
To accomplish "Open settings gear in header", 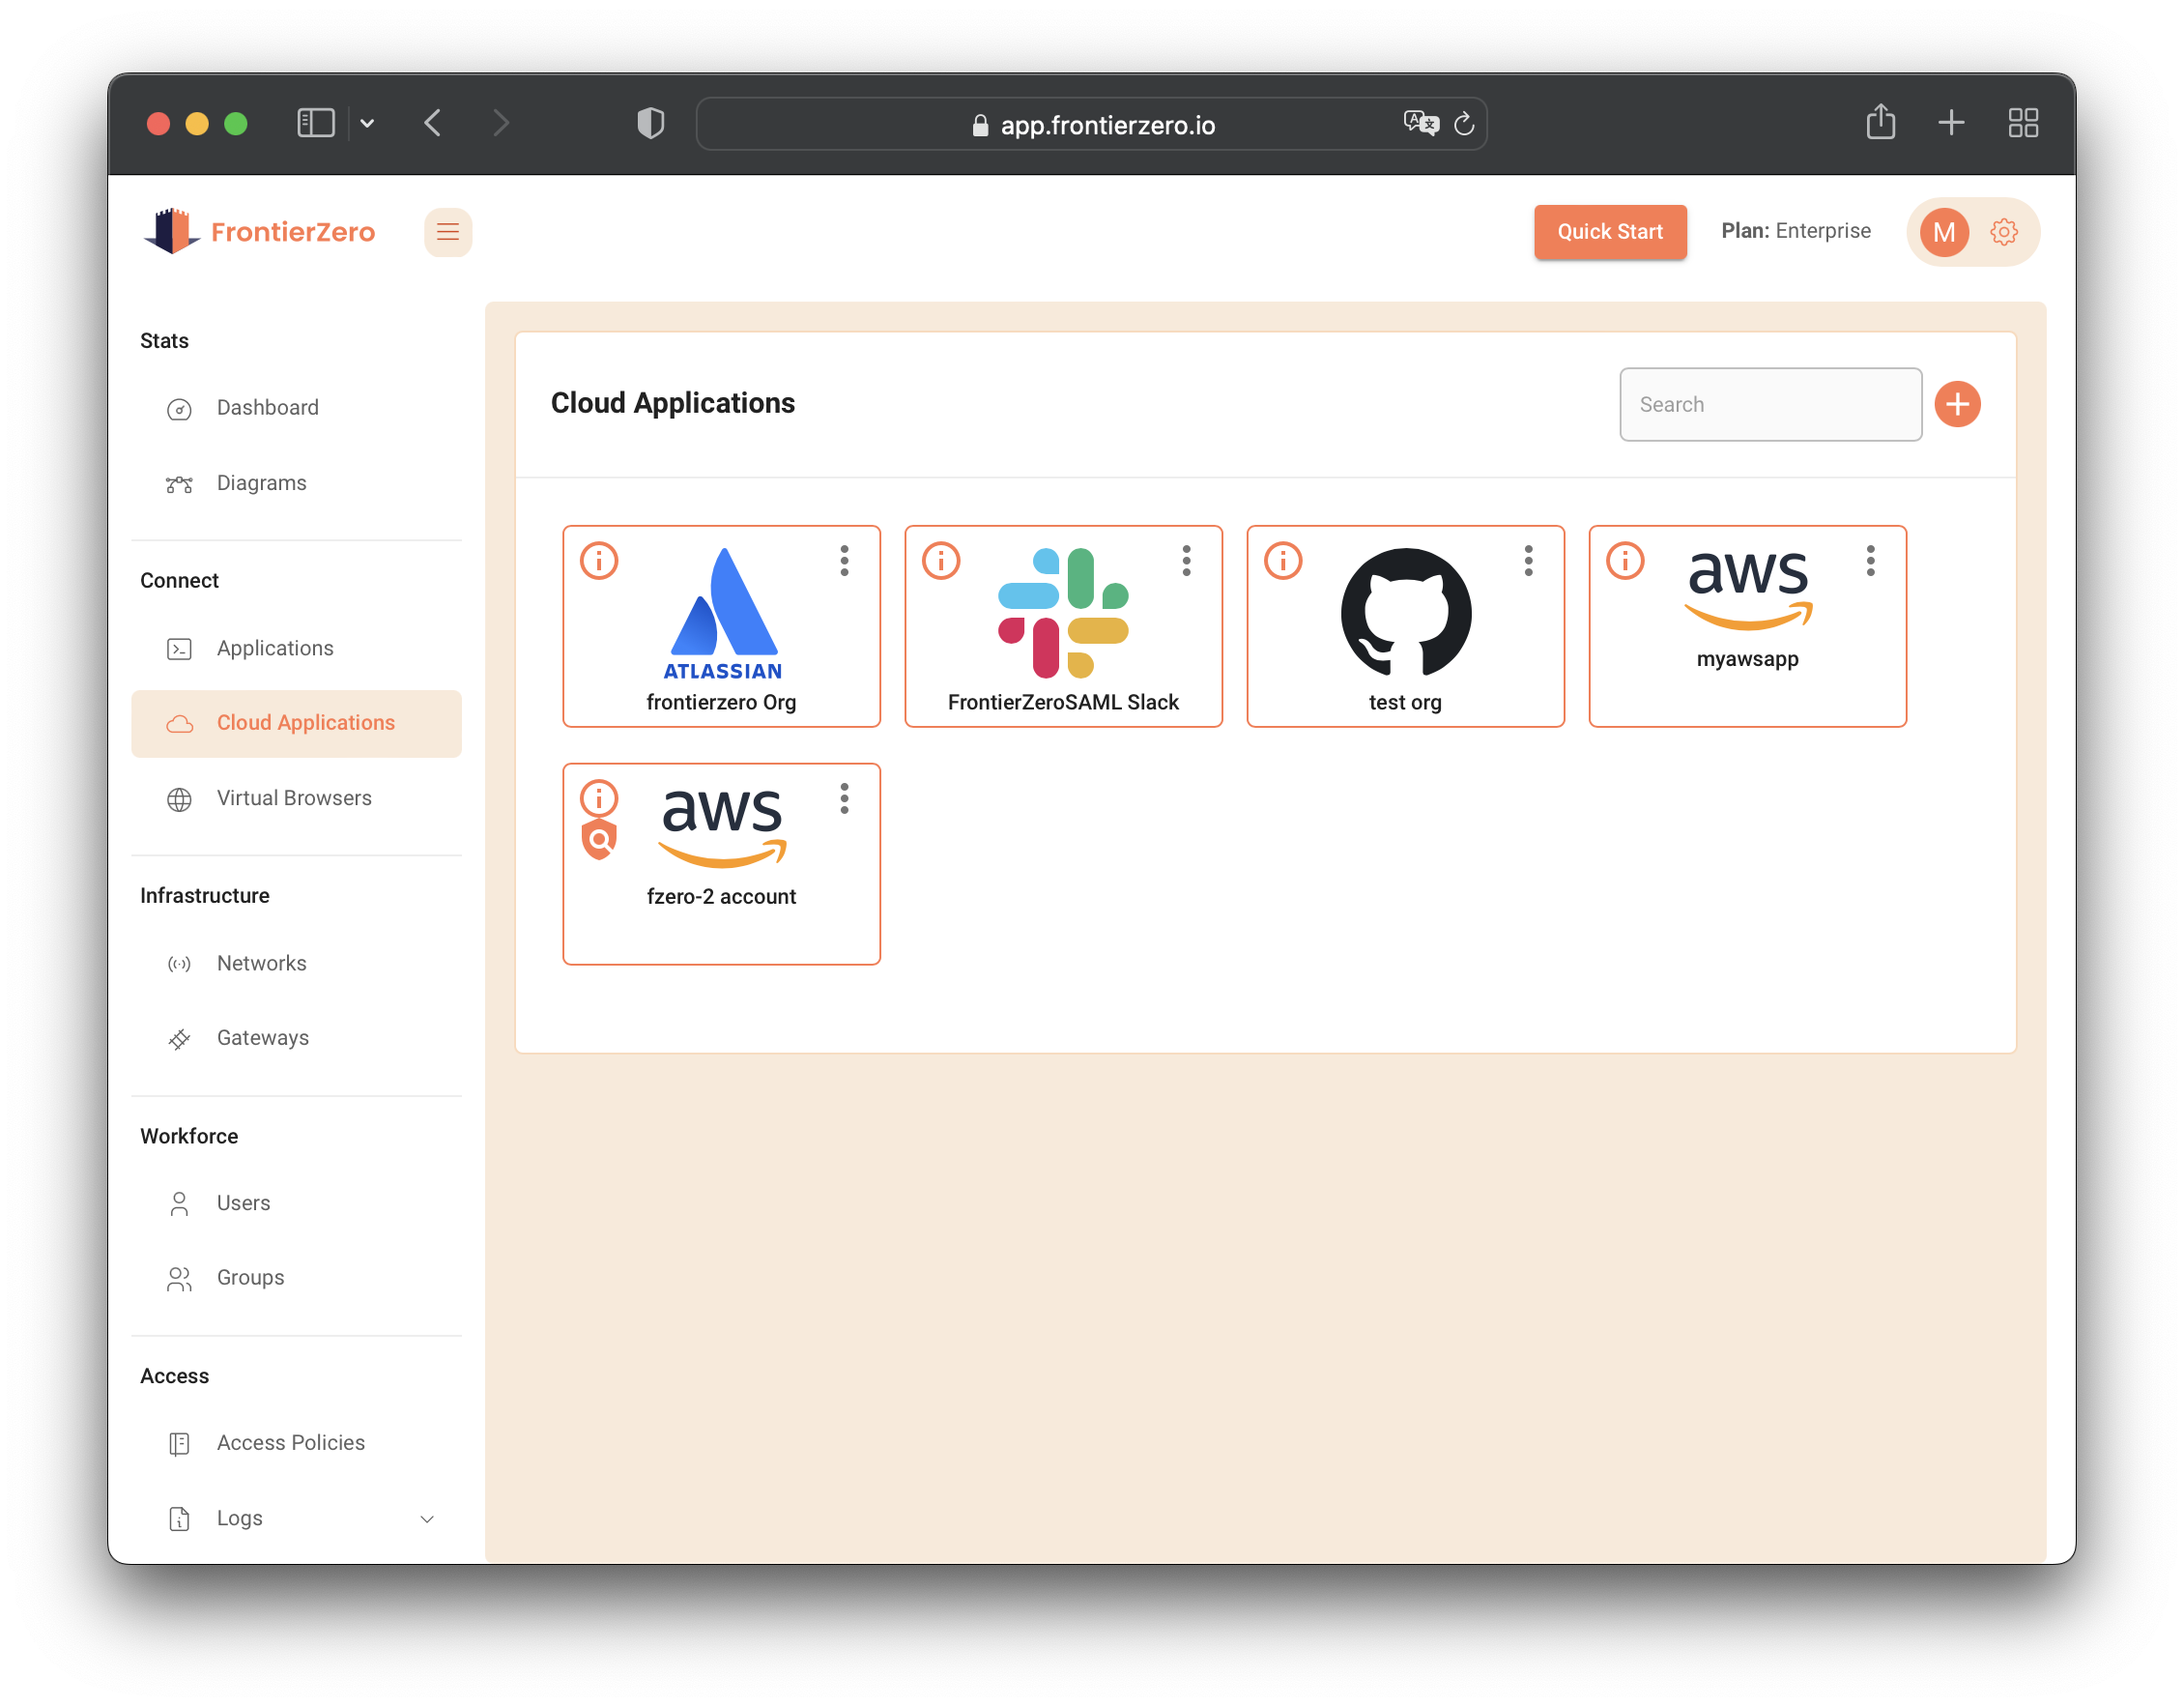I will pos(2004,232).
